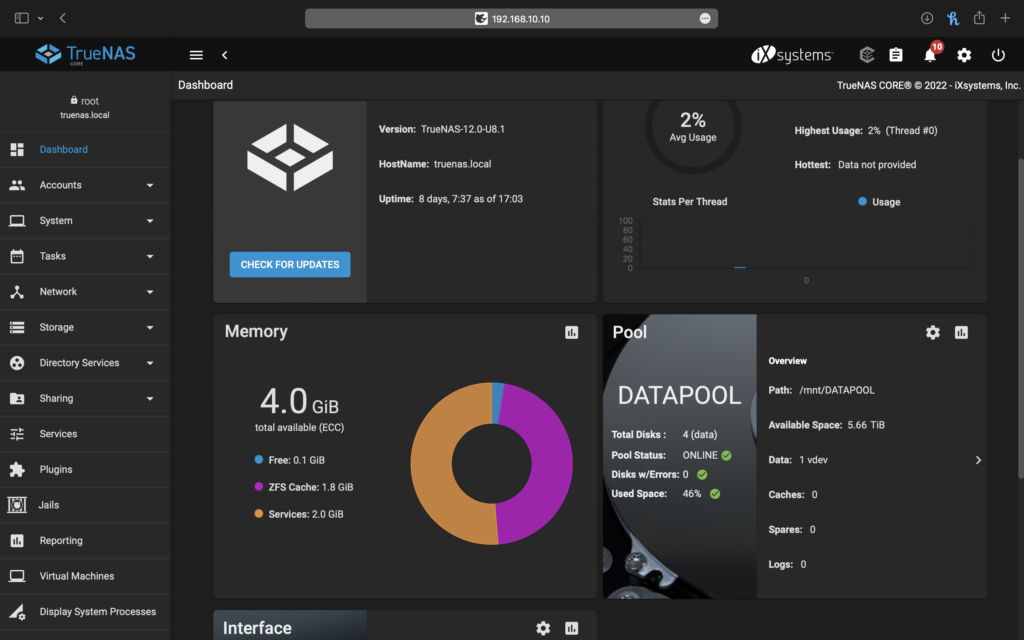Open the Safari sidebar dropdown arrow
The width and height of the screenshot is (1024, 640).
coord(40,18)
